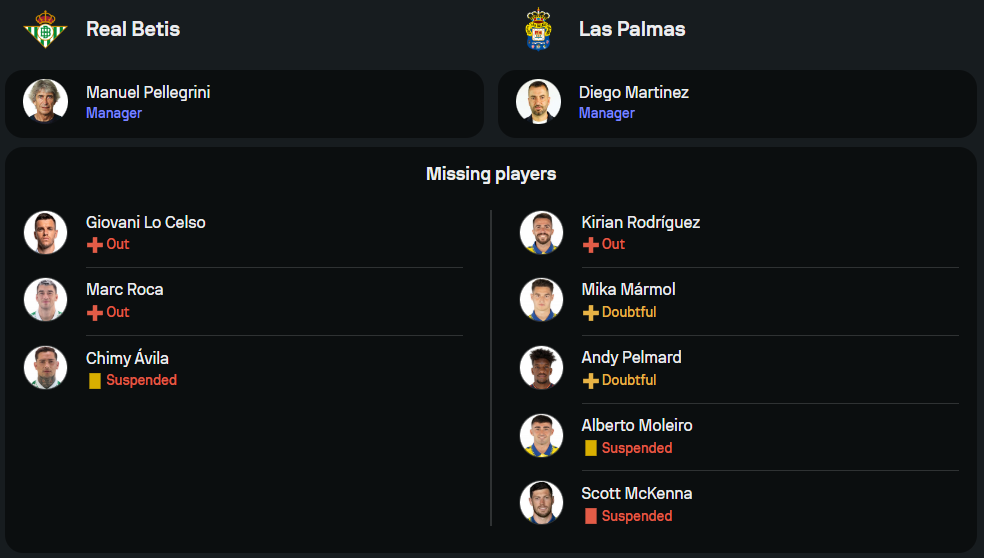Click the Real Betis club crest
Screen dimensions: 984x558
tap(44, 29)
